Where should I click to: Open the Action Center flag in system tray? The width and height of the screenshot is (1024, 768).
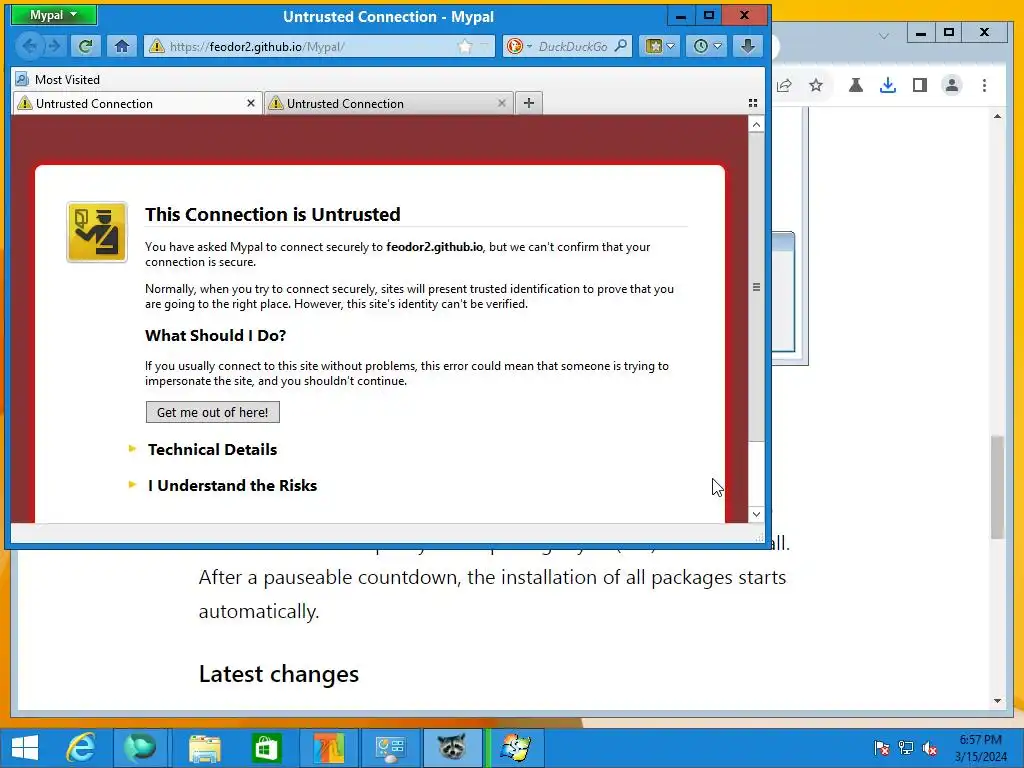(882, 748)
